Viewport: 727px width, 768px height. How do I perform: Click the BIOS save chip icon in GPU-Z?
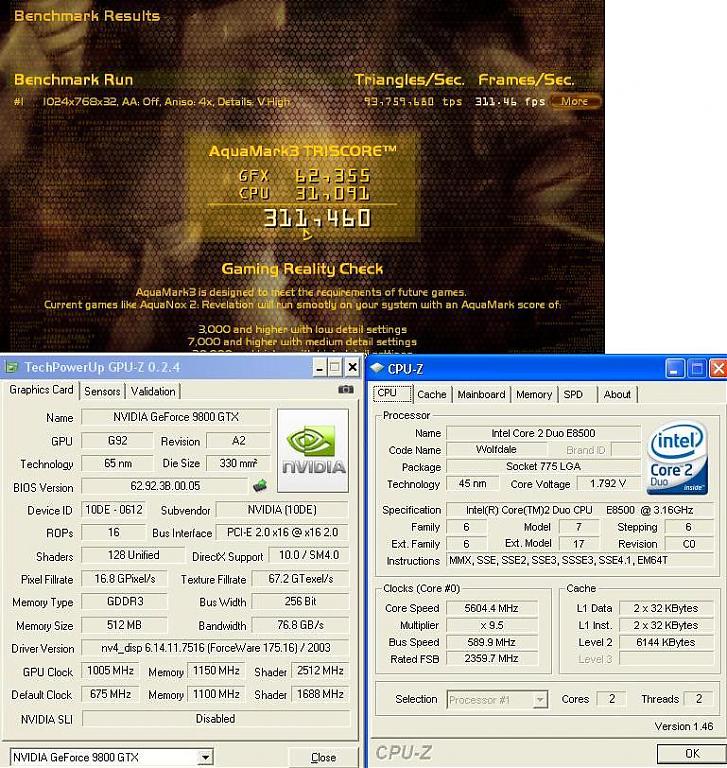click(x=260, y=486)
